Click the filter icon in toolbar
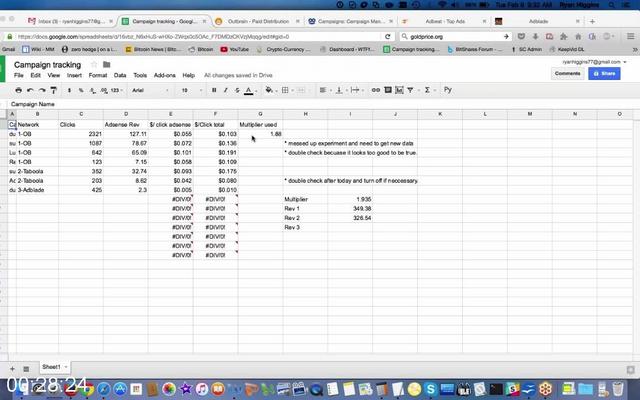 [x=411, y=90]
